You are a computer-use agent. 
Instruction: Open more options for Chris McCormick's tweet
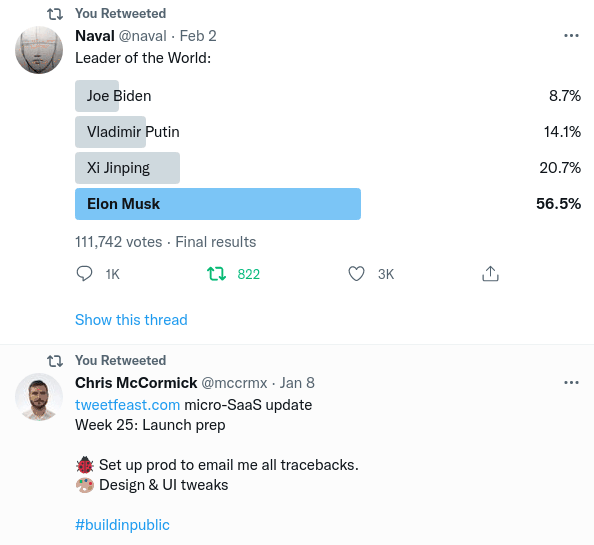[x=571, y=383]
